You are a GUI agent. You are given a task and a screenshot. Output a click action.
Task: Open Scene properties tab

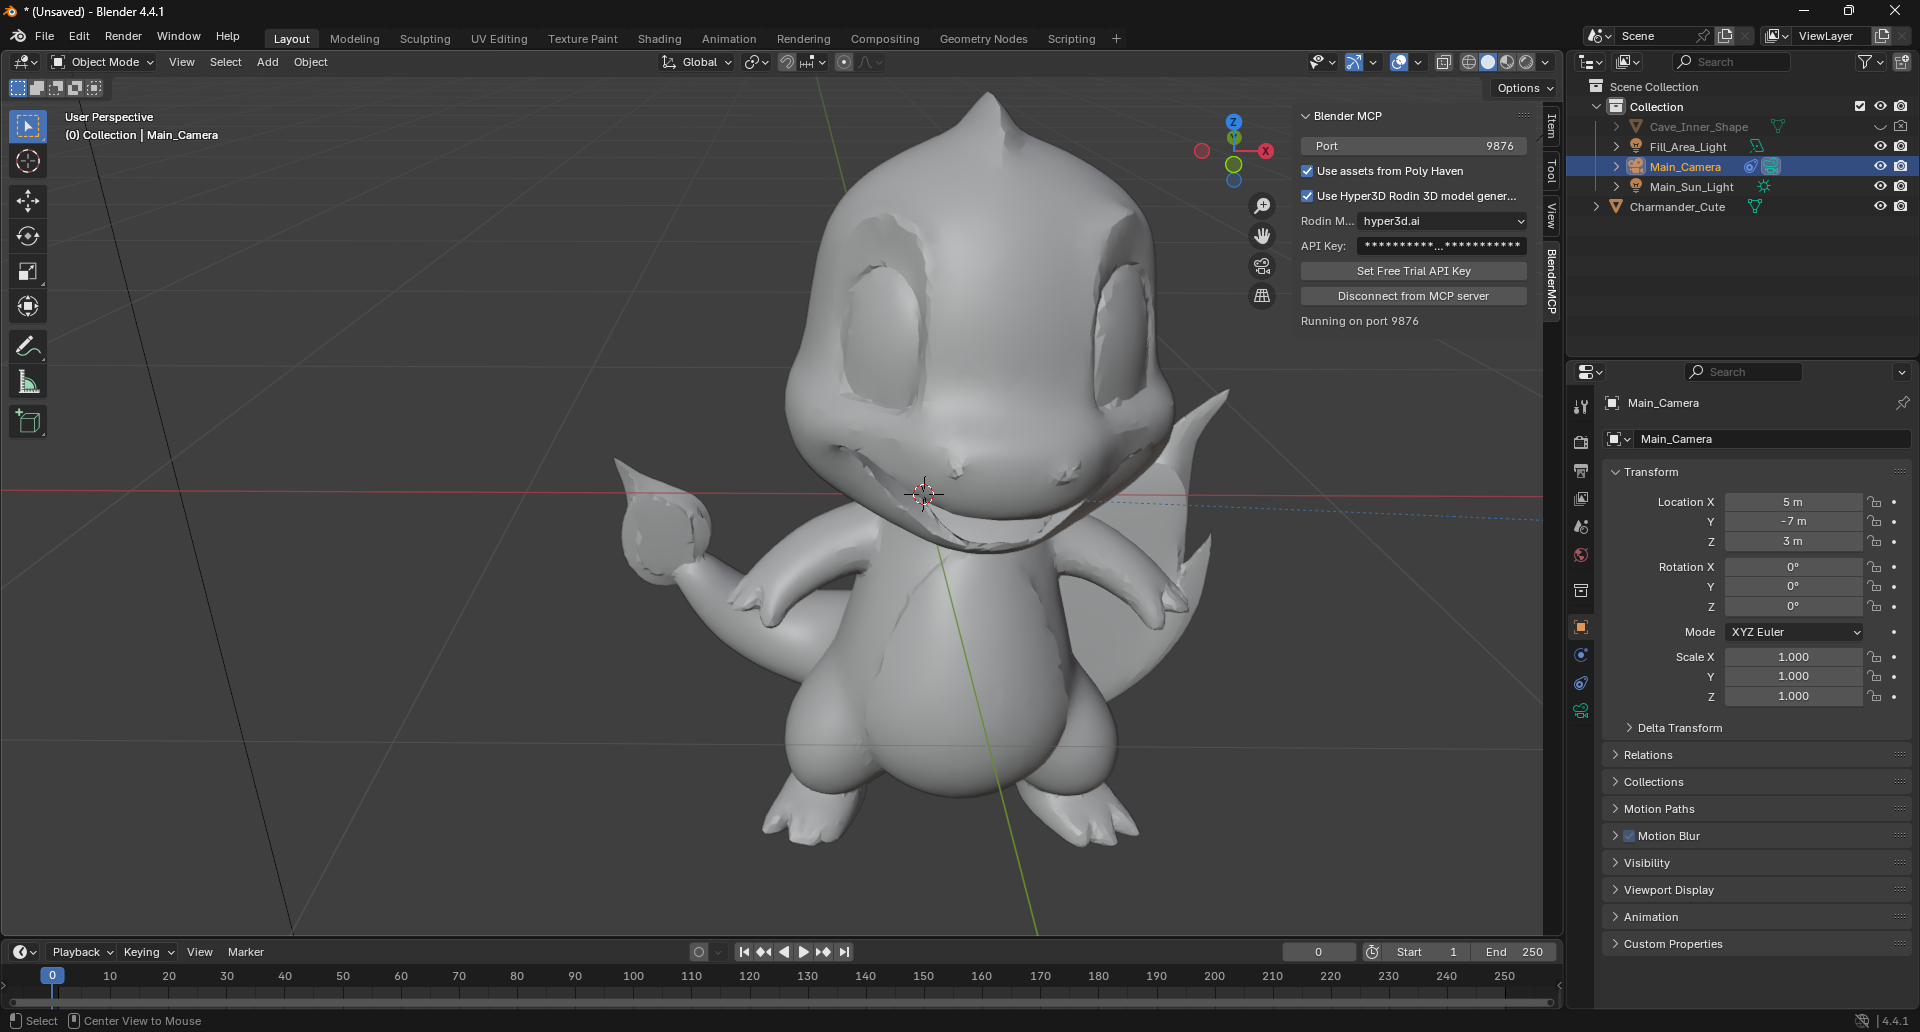pos(1581,526)
